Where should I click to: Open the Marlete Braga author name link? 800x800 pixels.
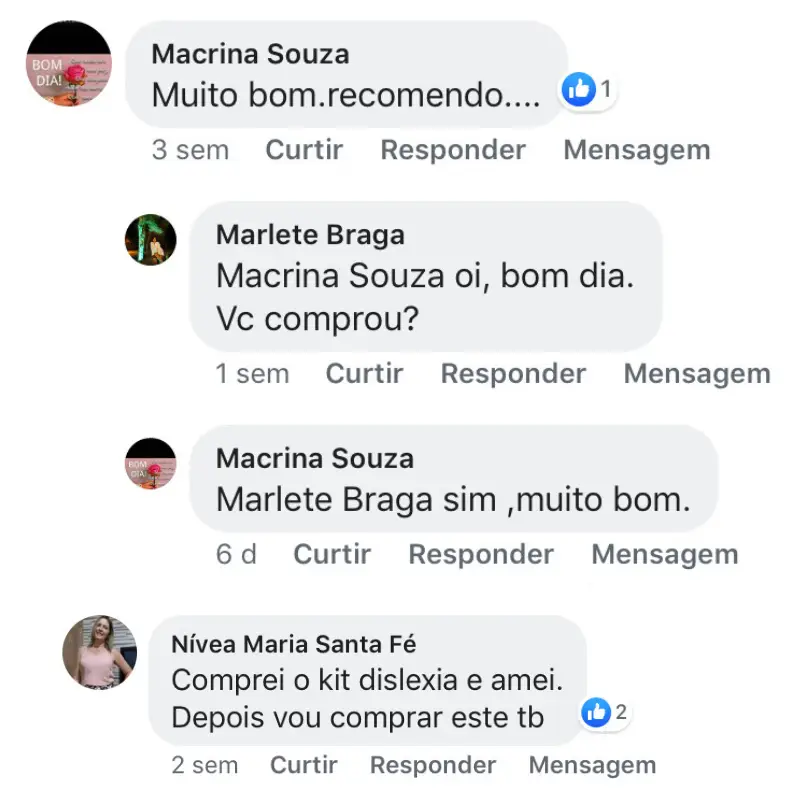(x=310, y=235)
